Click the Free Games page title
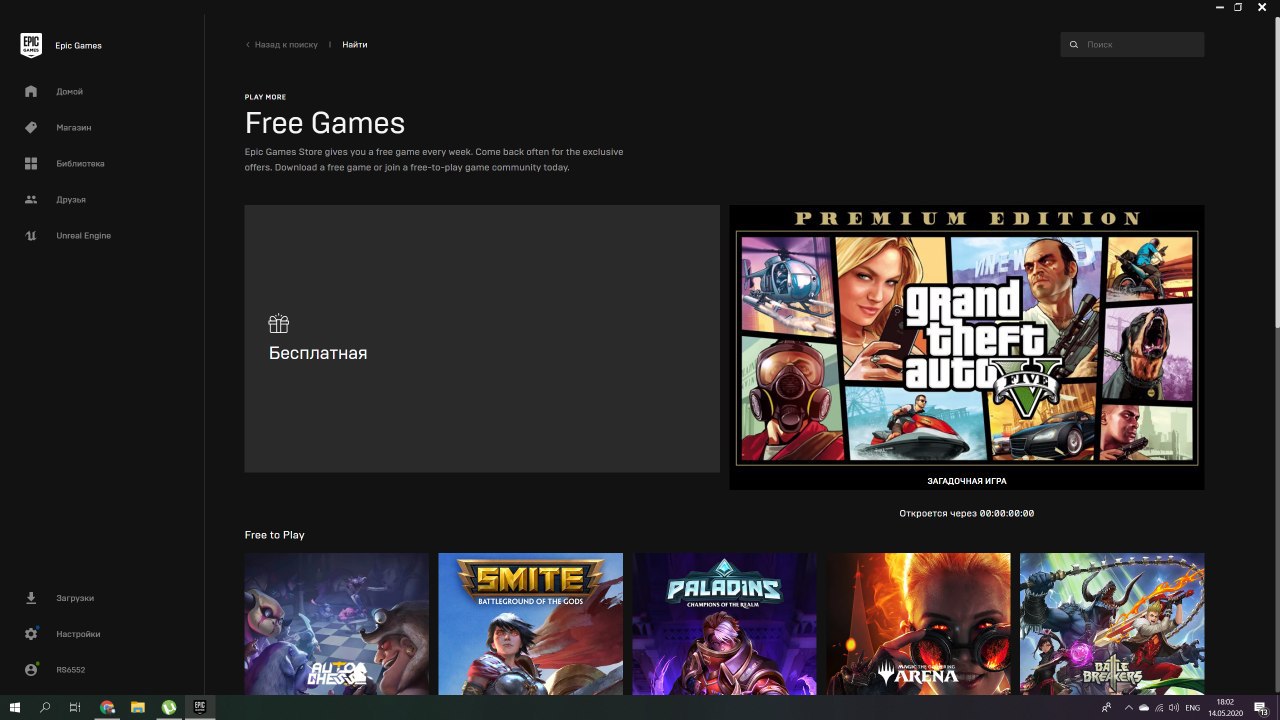 (325, 123)
